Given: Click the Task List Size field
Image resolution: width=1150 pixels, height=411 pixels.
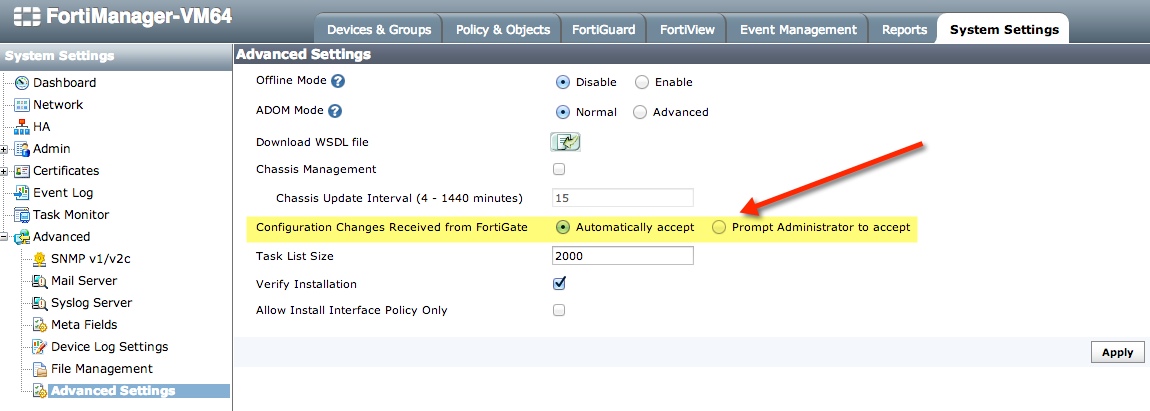Looking at the screenshot, I should coord(622,256).
